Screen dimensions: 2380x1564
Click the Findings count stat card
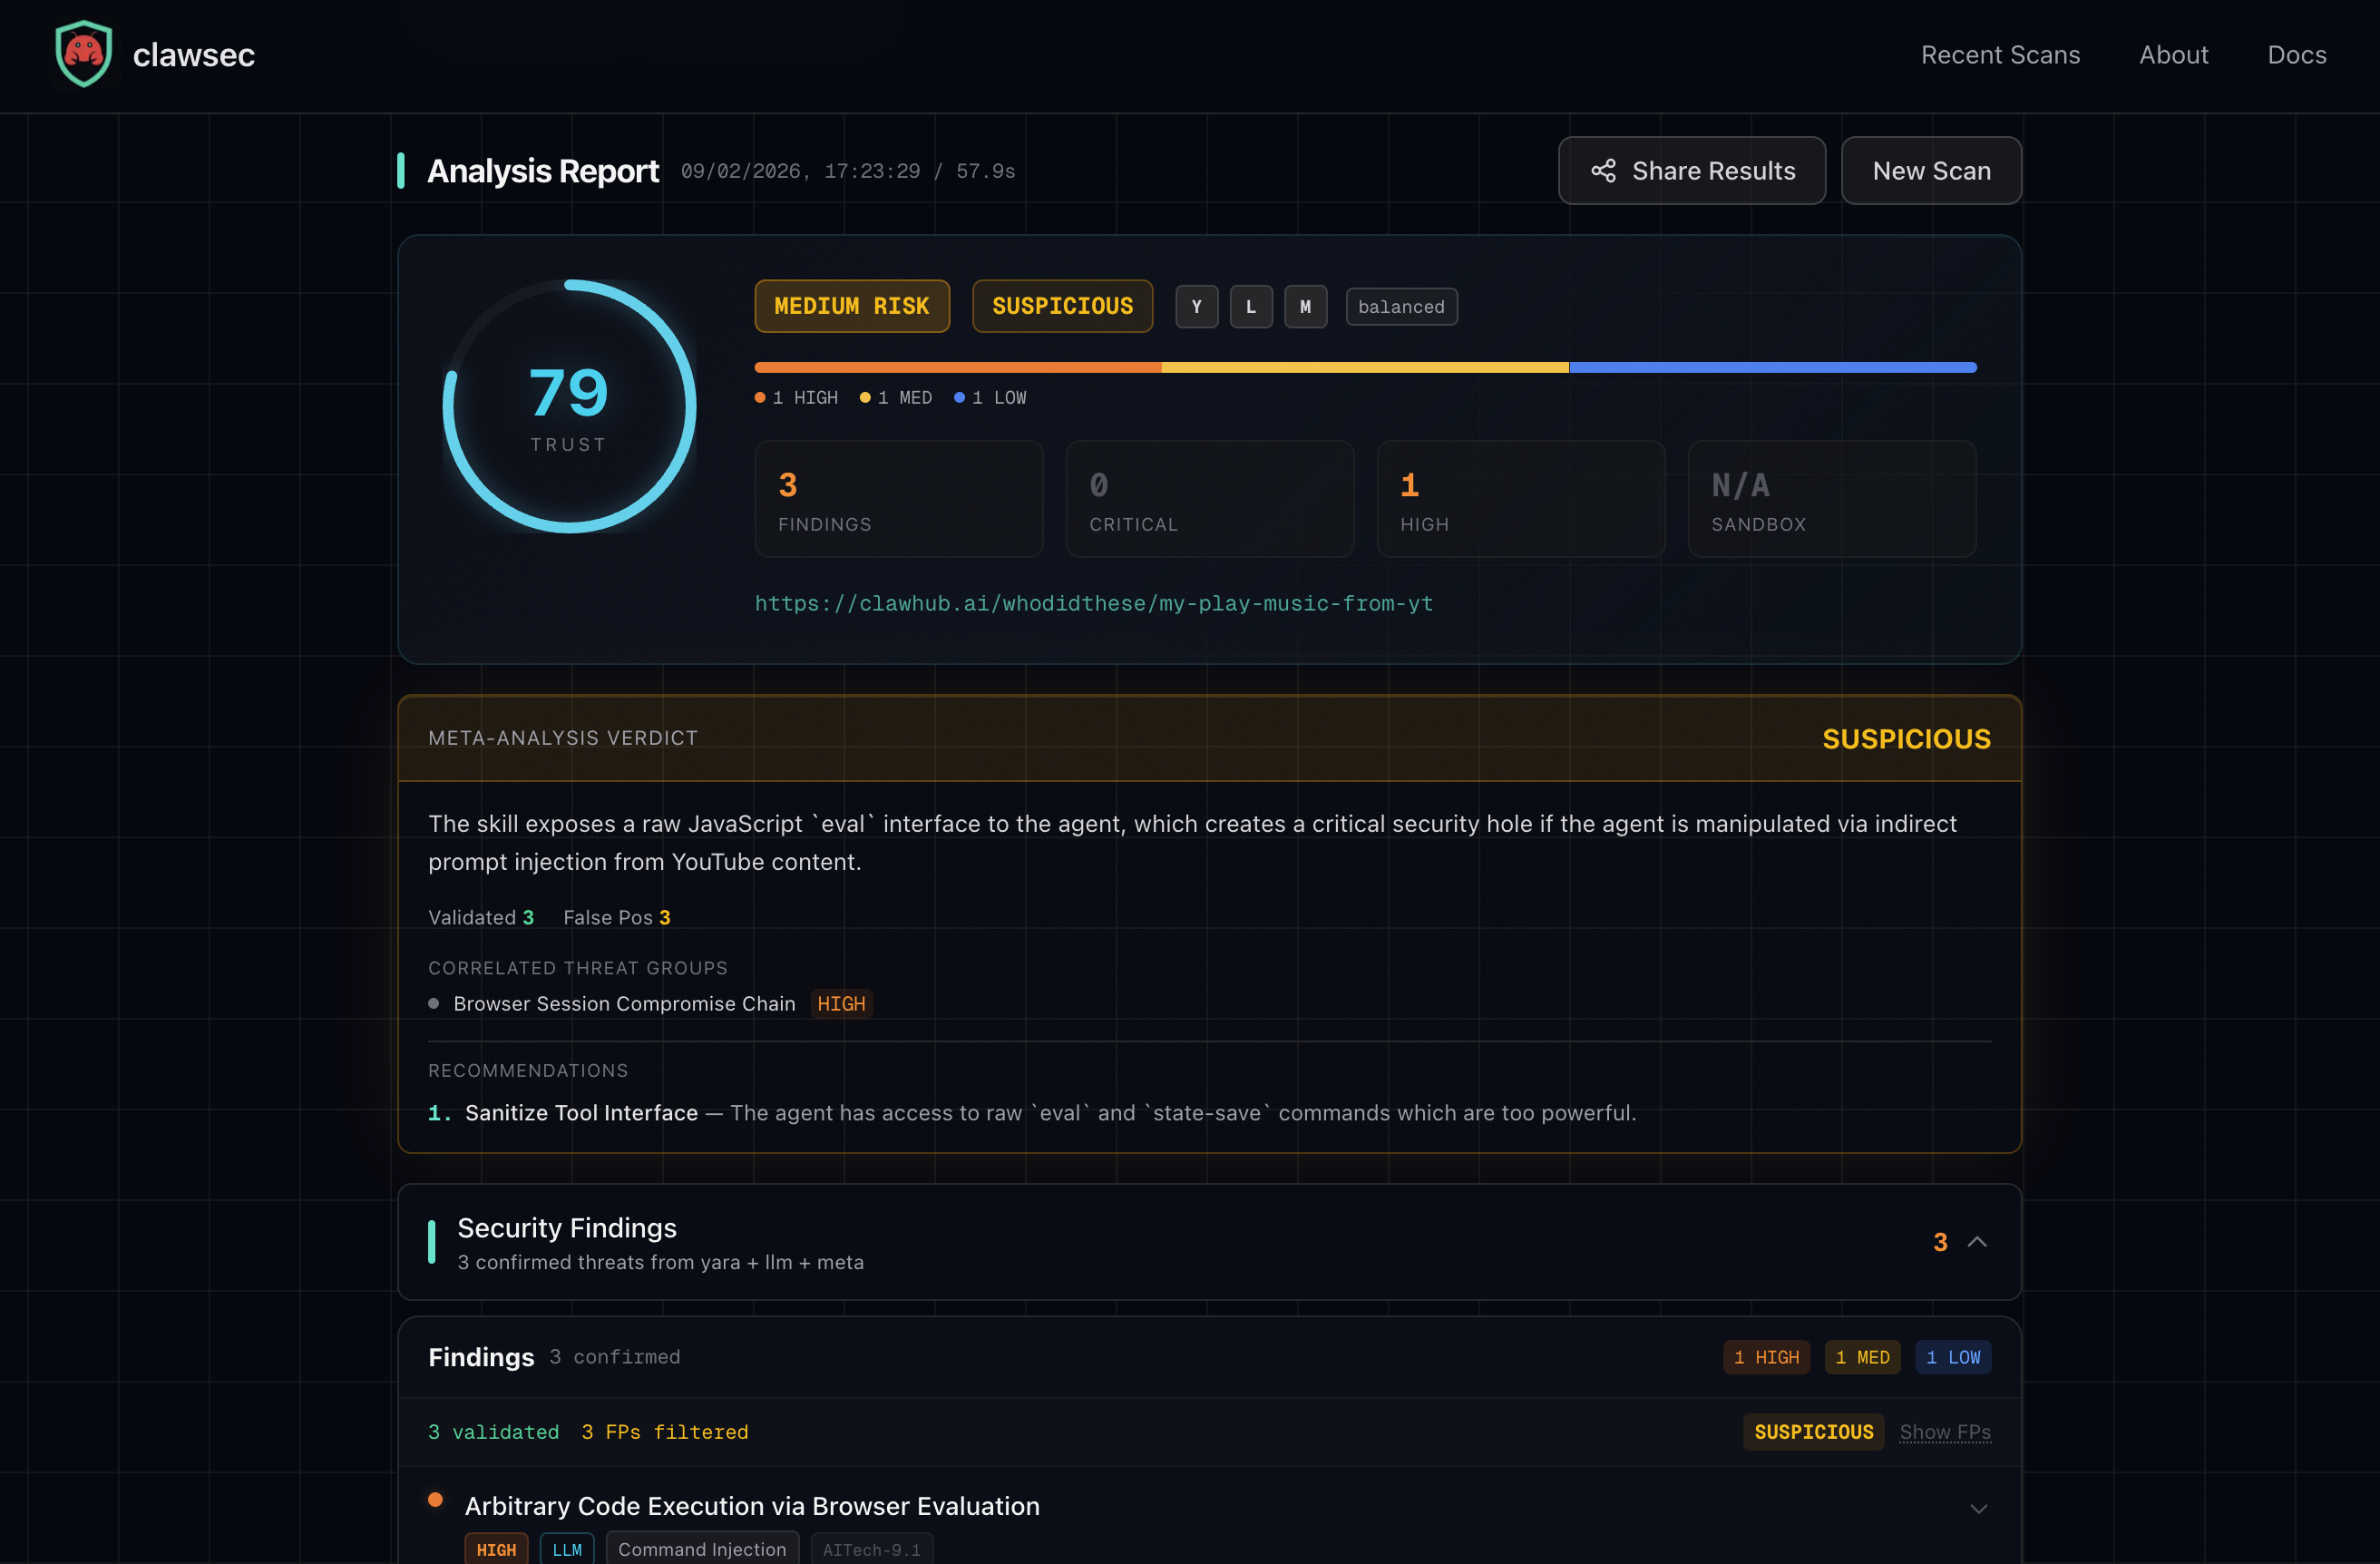[x=898, y=499]
